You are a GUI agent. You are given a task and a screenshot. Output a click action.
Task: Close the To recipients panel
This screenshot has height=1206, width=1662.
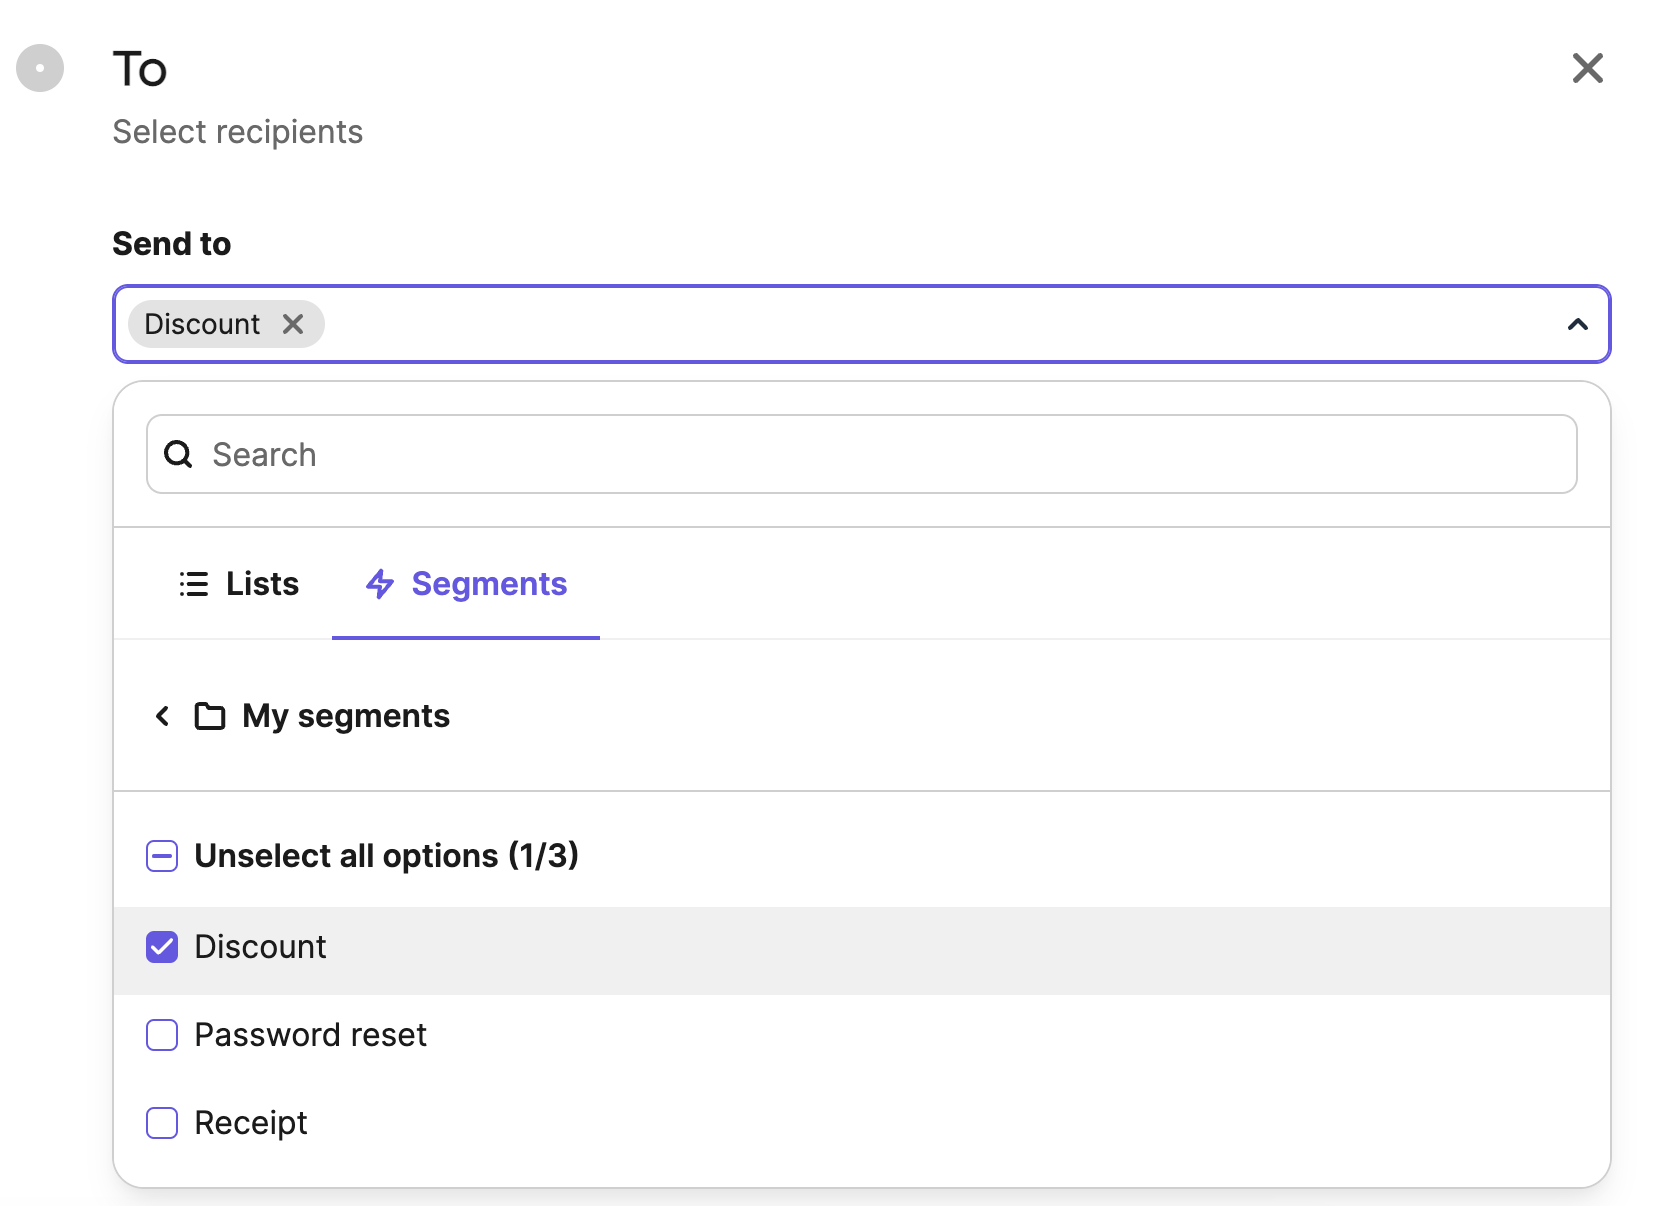(1587, 68)
